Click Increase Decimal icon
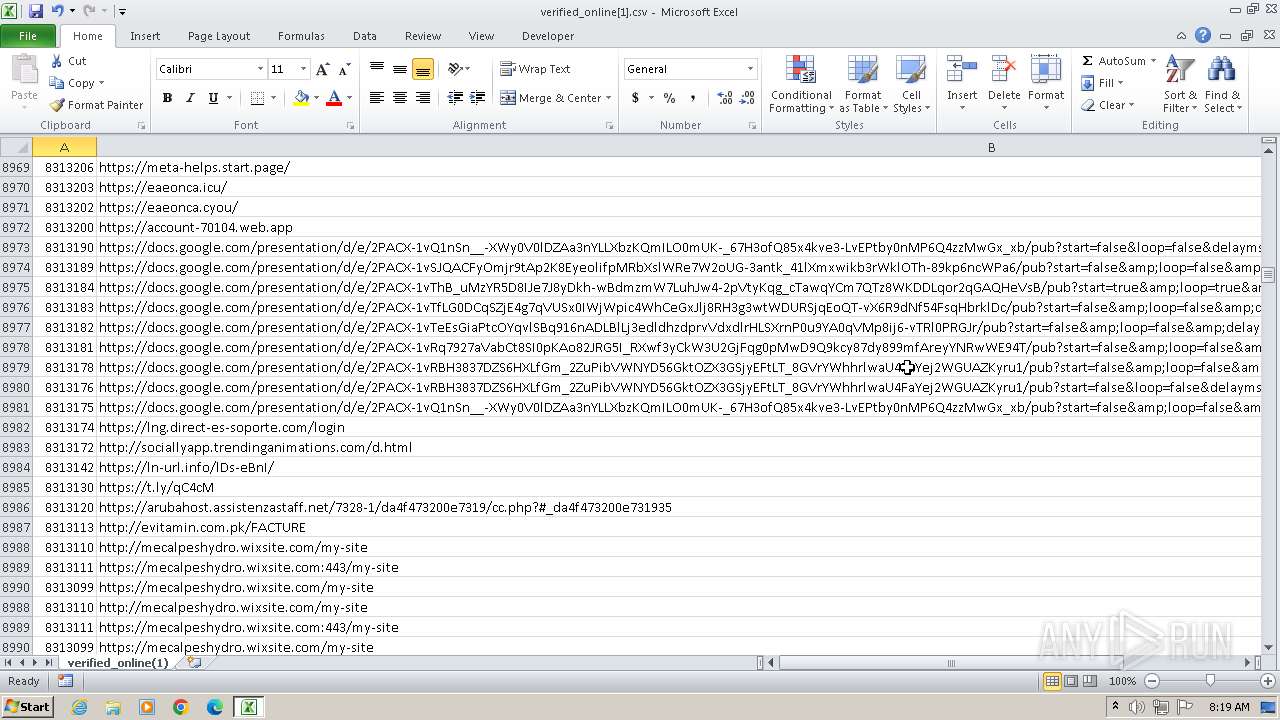This screenshot has width=1280, height=720. 725,98
